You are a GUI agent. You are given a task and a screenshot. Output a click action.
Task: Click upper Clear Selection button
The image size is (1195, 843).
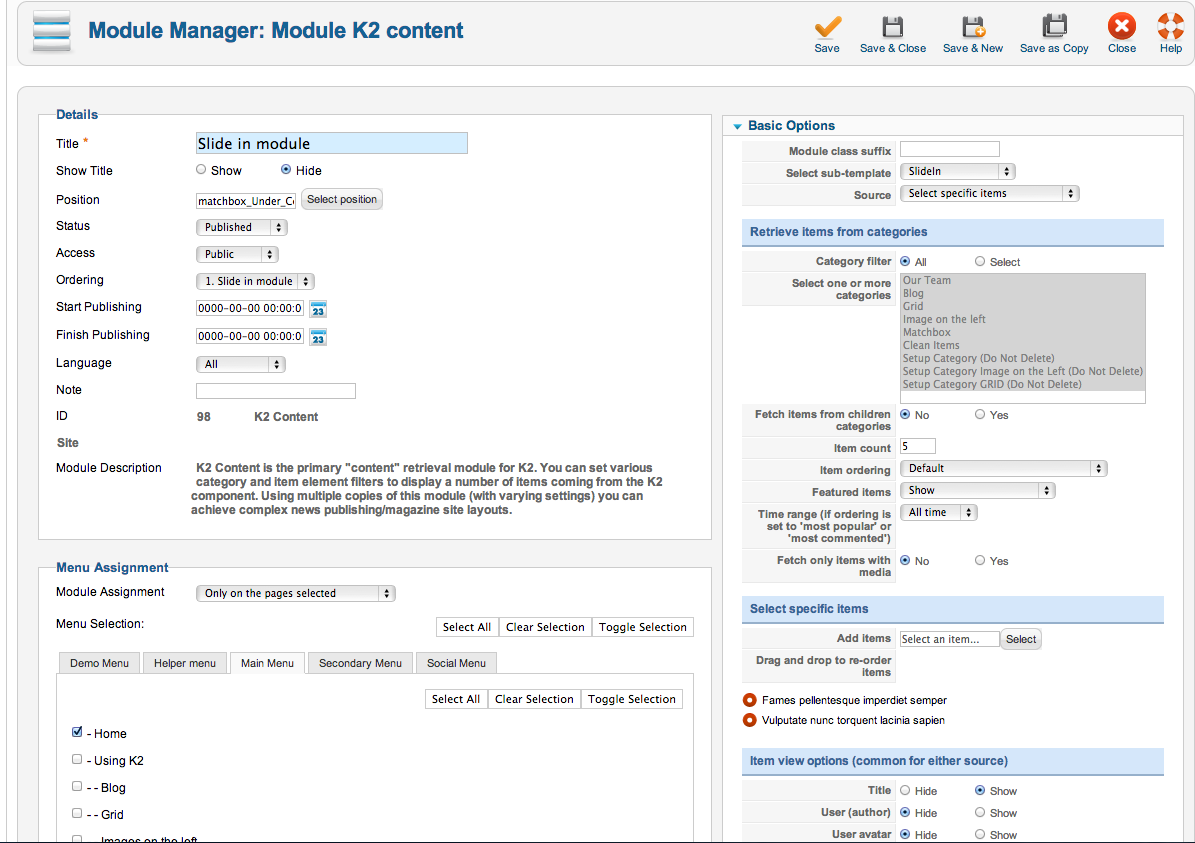[x=545, y=627]
